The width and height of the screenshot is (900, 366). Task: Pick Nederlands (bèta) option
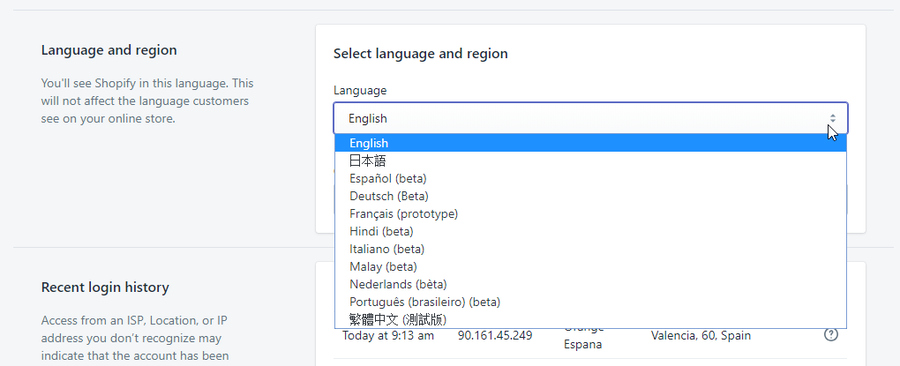coord(590,284)
